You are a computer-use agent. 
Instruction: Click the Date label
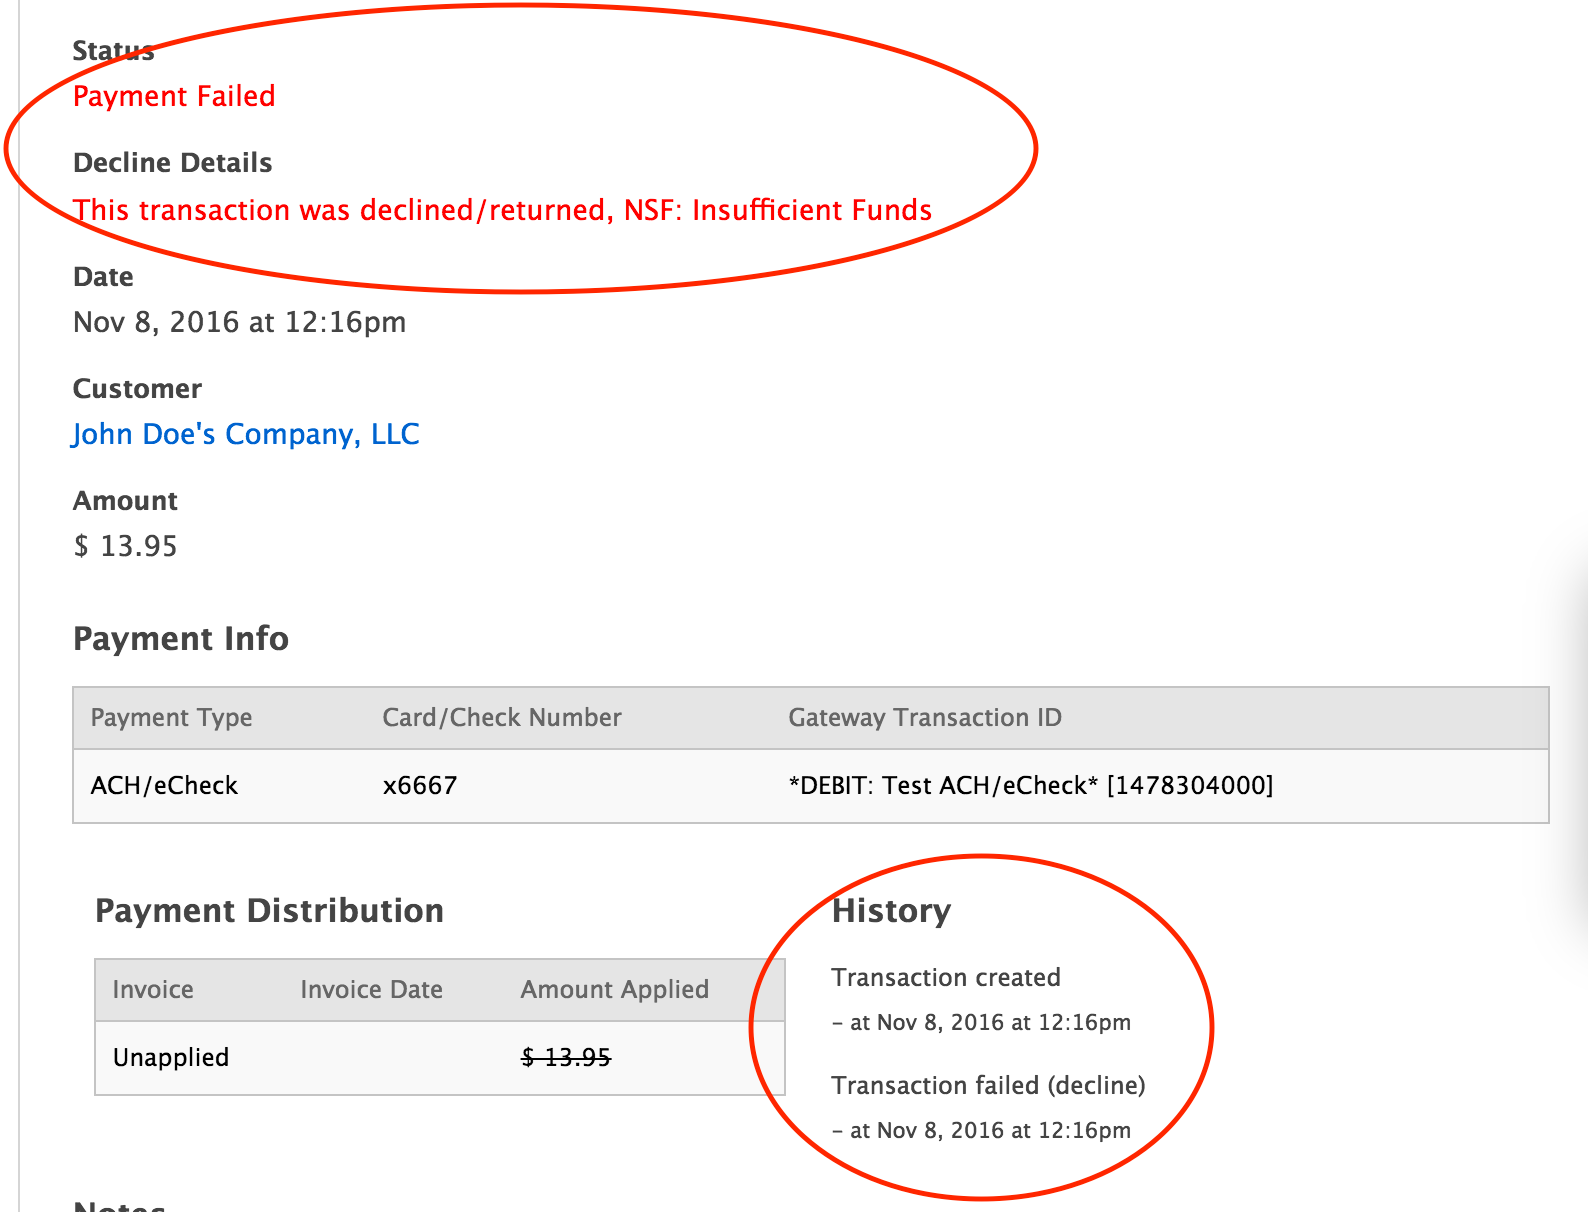103,277
